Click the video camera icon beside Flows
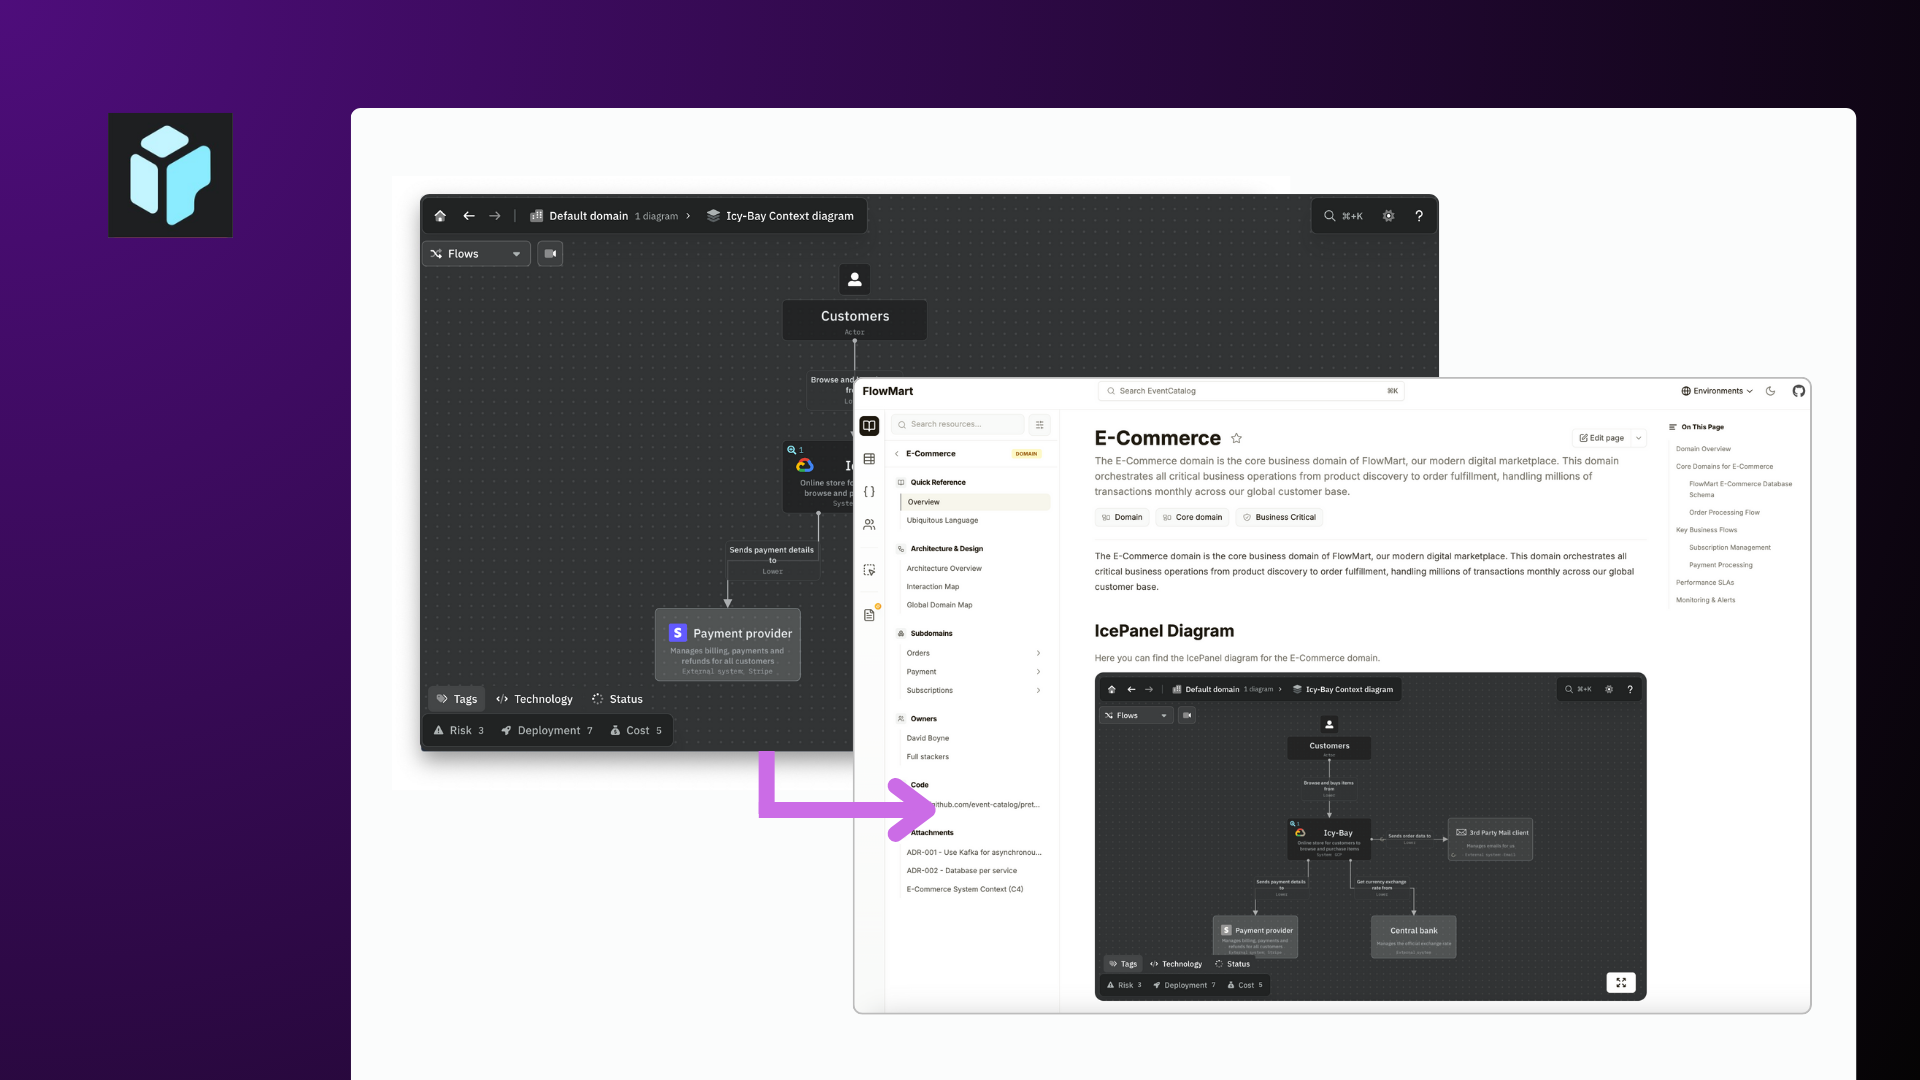Screen dimensions: 1920x1080 pos(550,254)
